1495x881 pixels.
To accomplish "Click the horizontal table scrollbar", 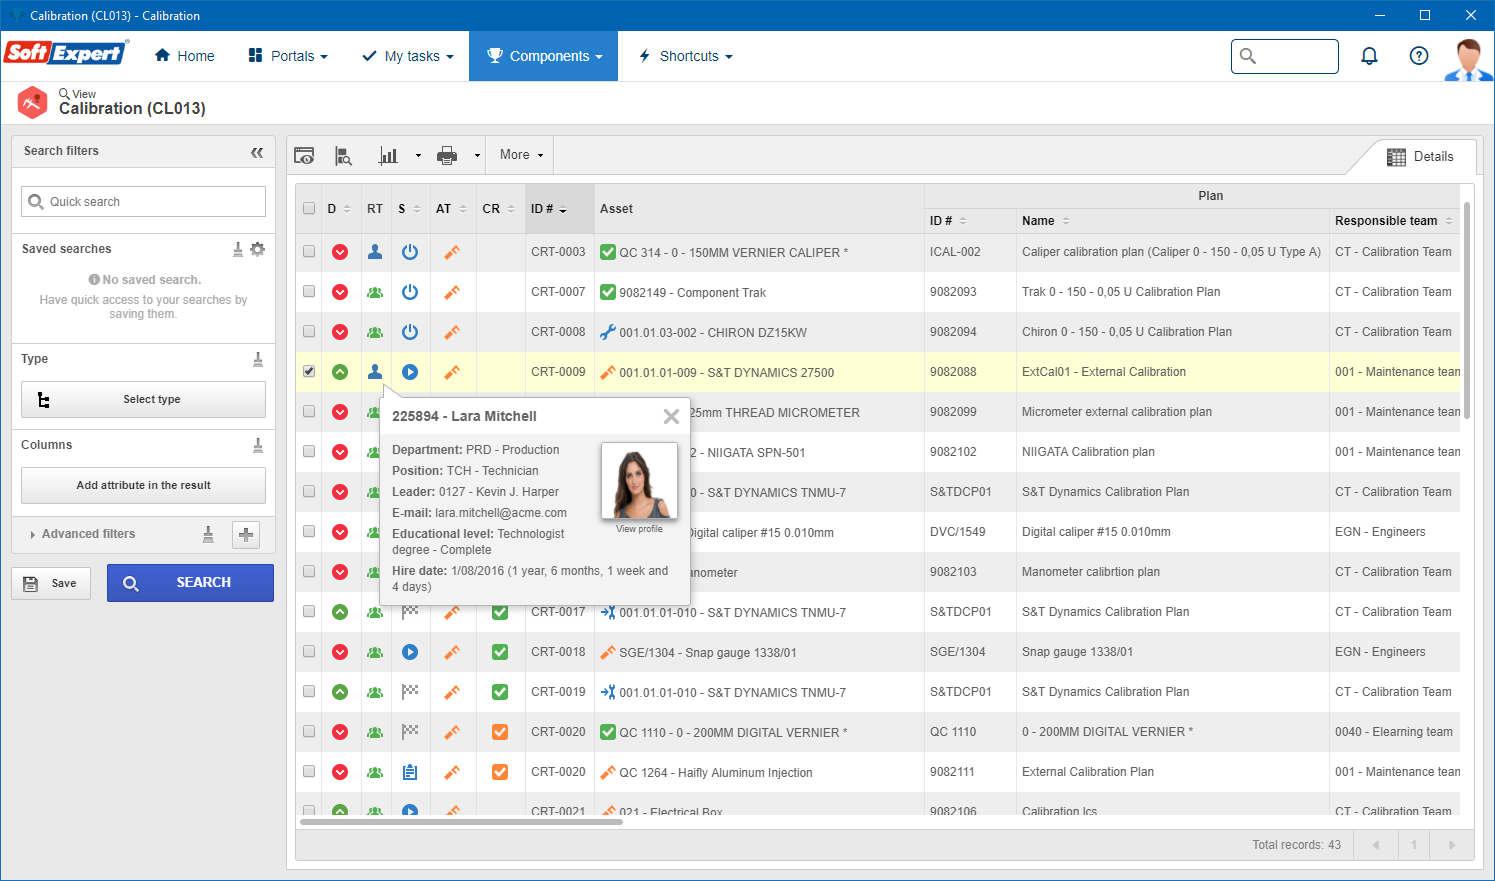I will 461,822.
